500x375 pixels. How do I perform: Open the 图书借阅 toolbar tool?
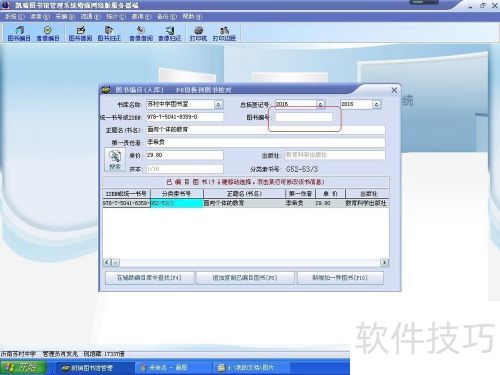coord(80,34)
